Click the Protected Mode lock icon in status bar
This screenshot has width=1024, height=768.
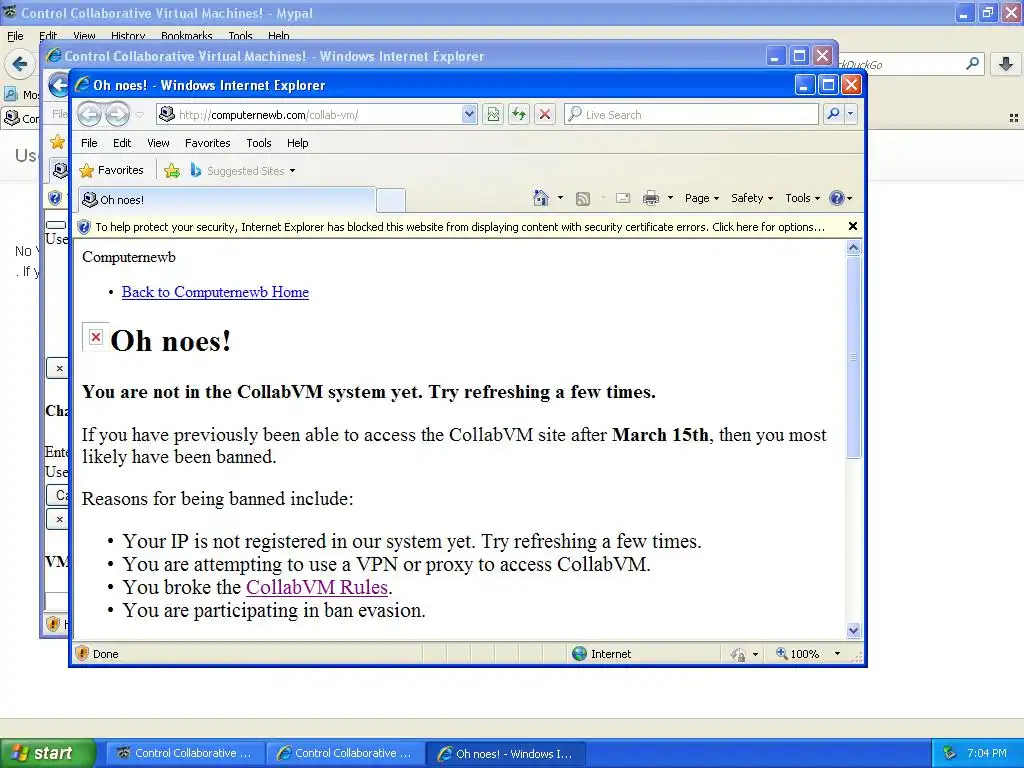coord(738,654)
